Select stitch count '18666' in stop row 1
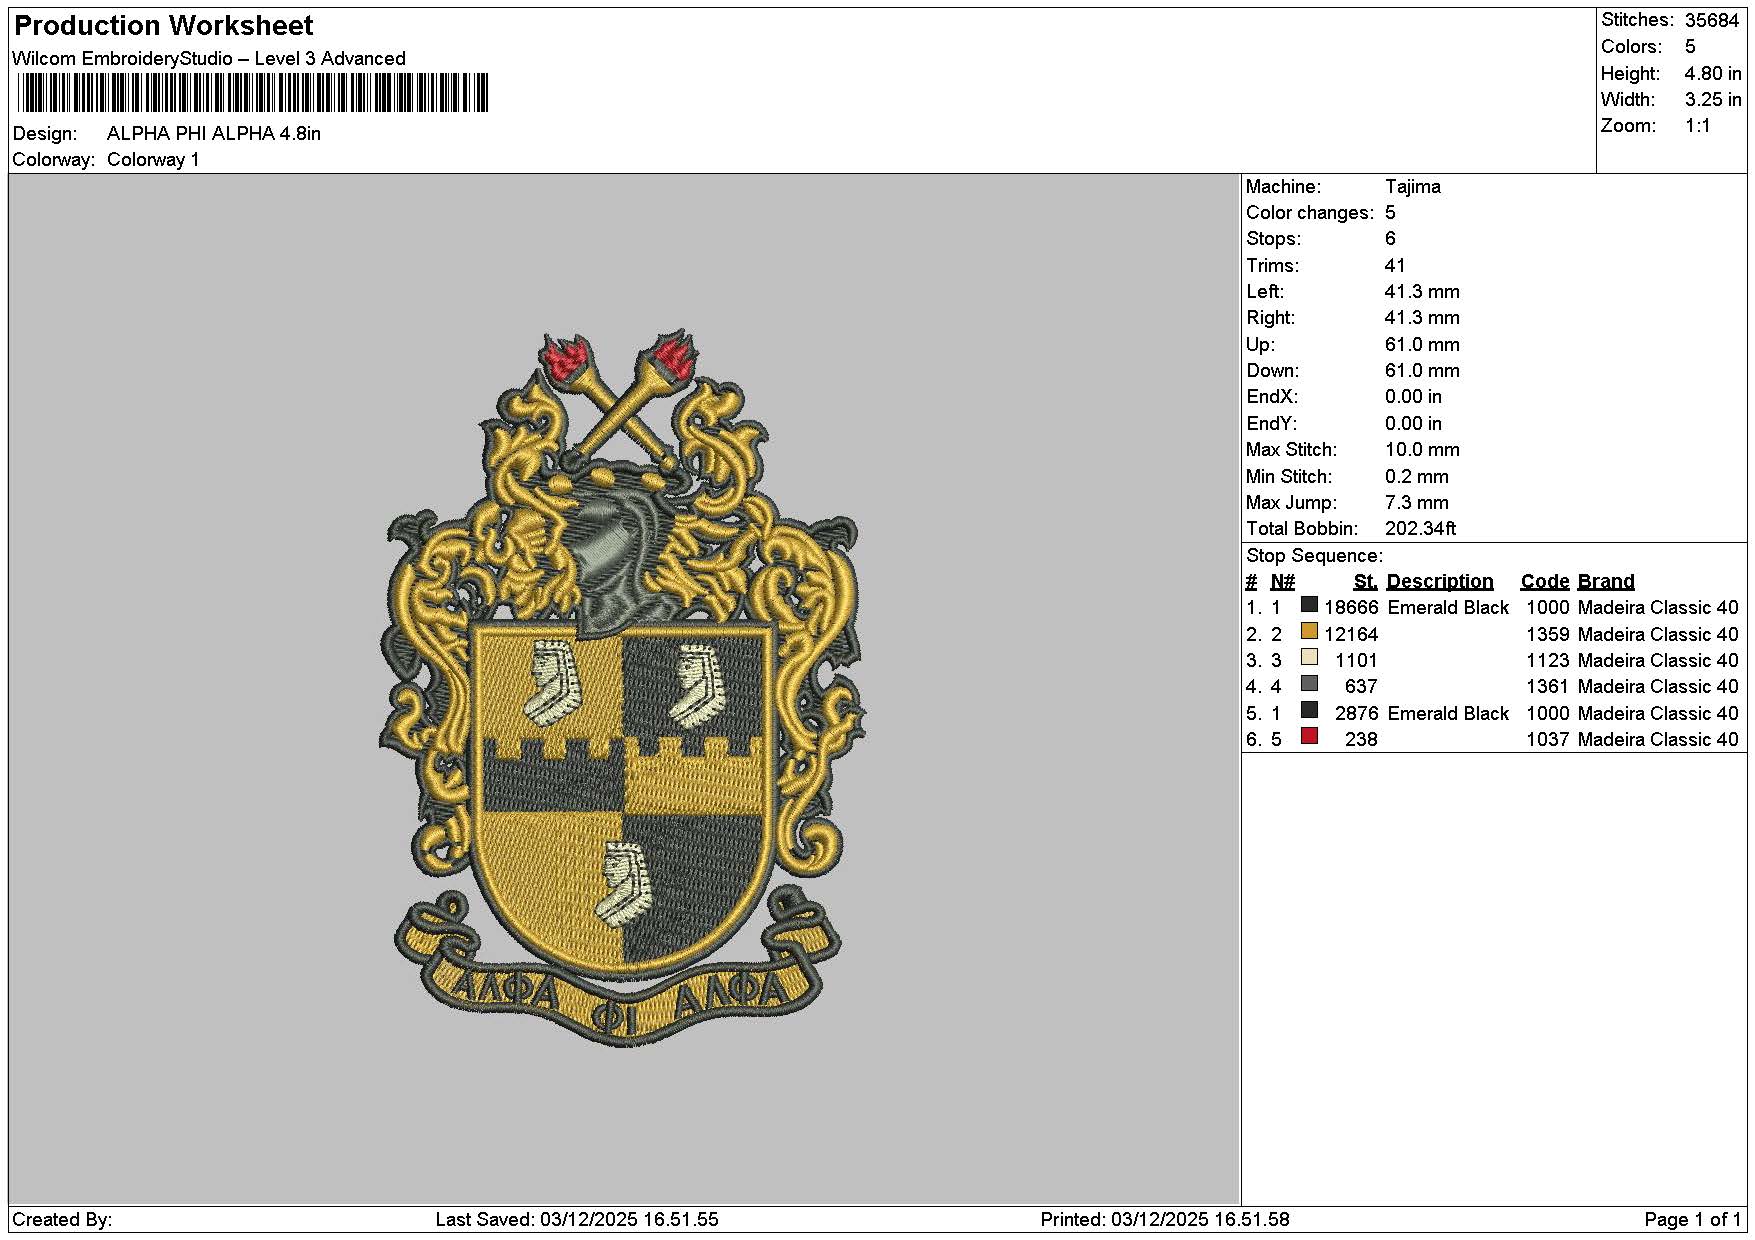This screenshot has width=1755, height=1240. [1351, 608]
